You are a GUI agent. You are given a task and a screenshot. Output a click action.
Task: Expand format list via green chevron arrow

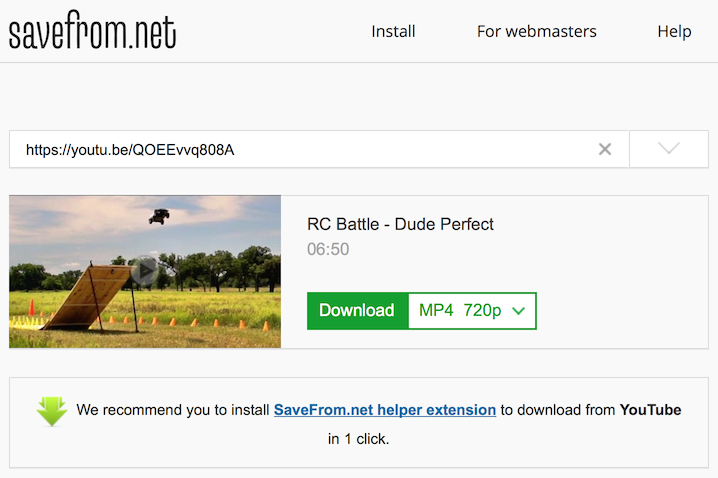click(518, 311)
